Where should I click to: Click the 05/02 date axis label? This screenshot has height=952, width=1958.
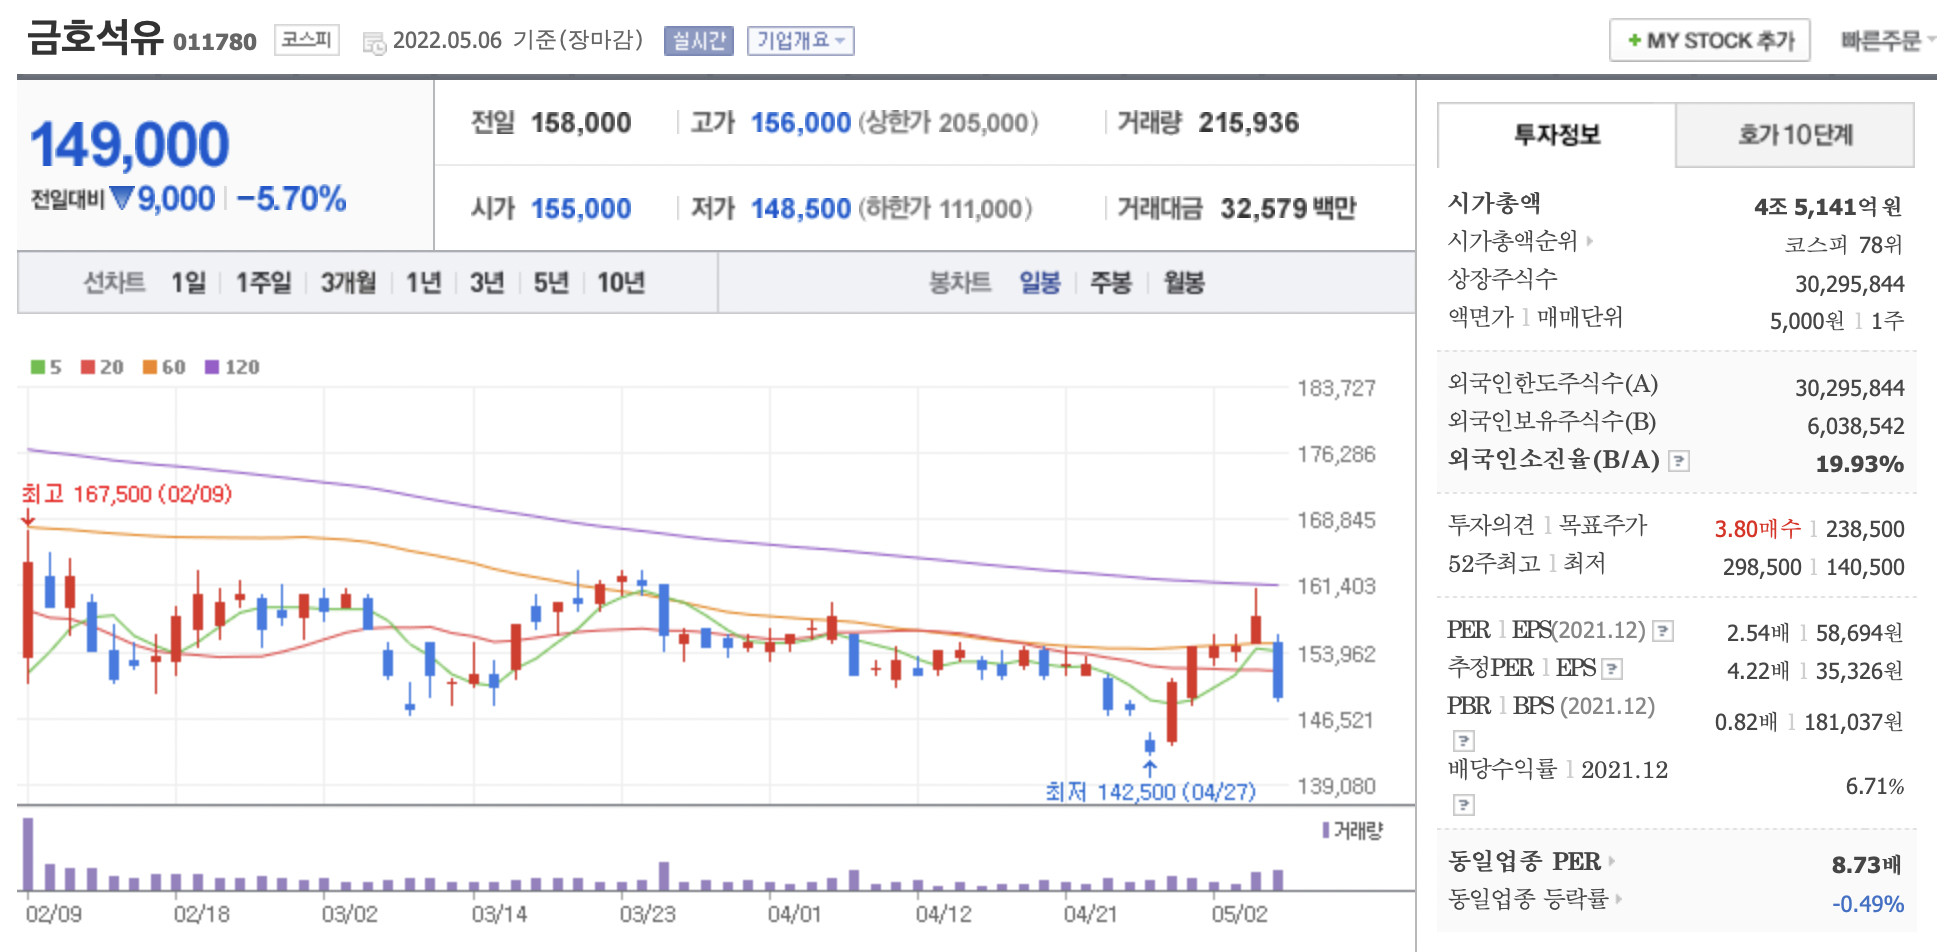[1240, 914]
